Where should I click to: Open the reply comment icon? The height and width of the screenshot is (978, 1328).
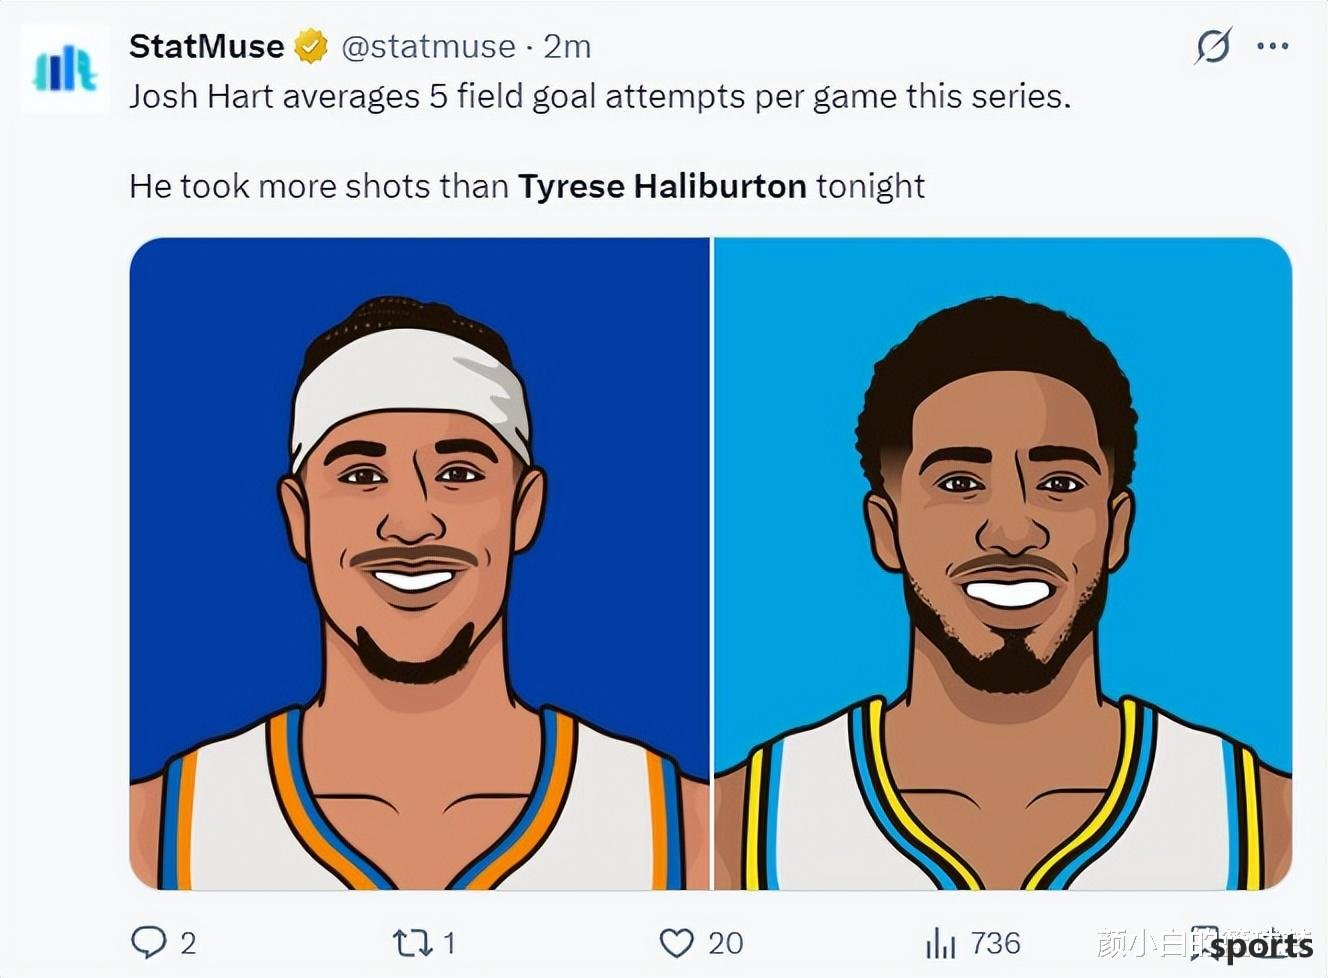point(149,942)
